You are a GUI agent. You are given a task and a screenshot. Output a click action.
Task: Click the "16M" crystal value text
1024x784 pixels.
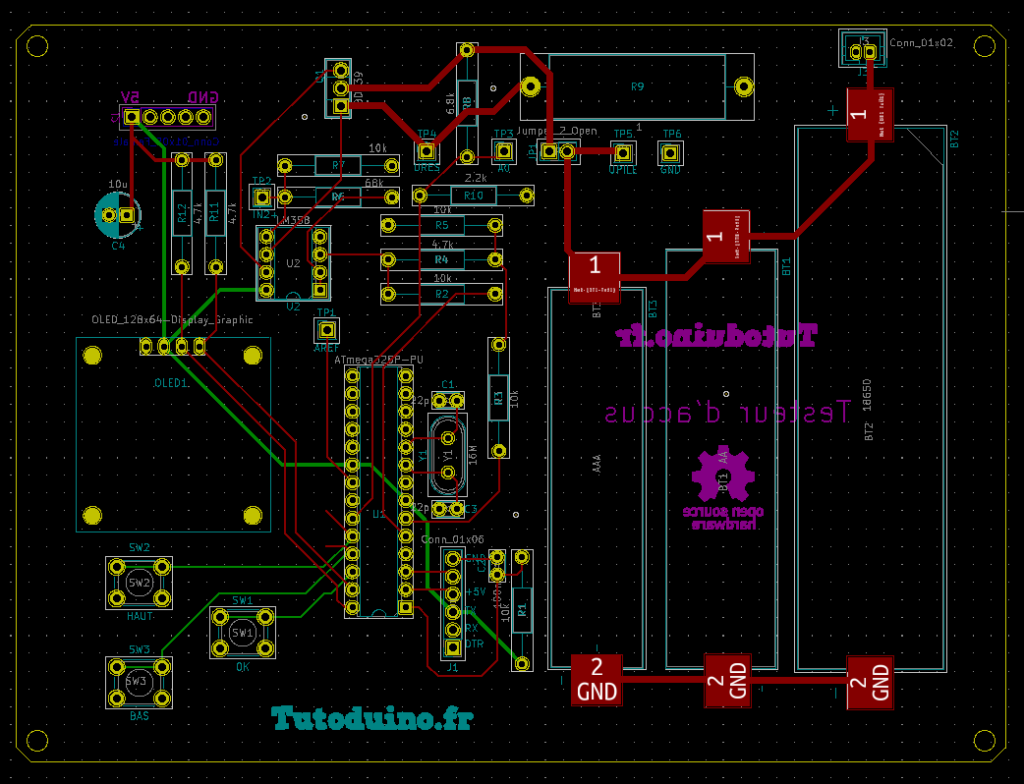point(473,455)
